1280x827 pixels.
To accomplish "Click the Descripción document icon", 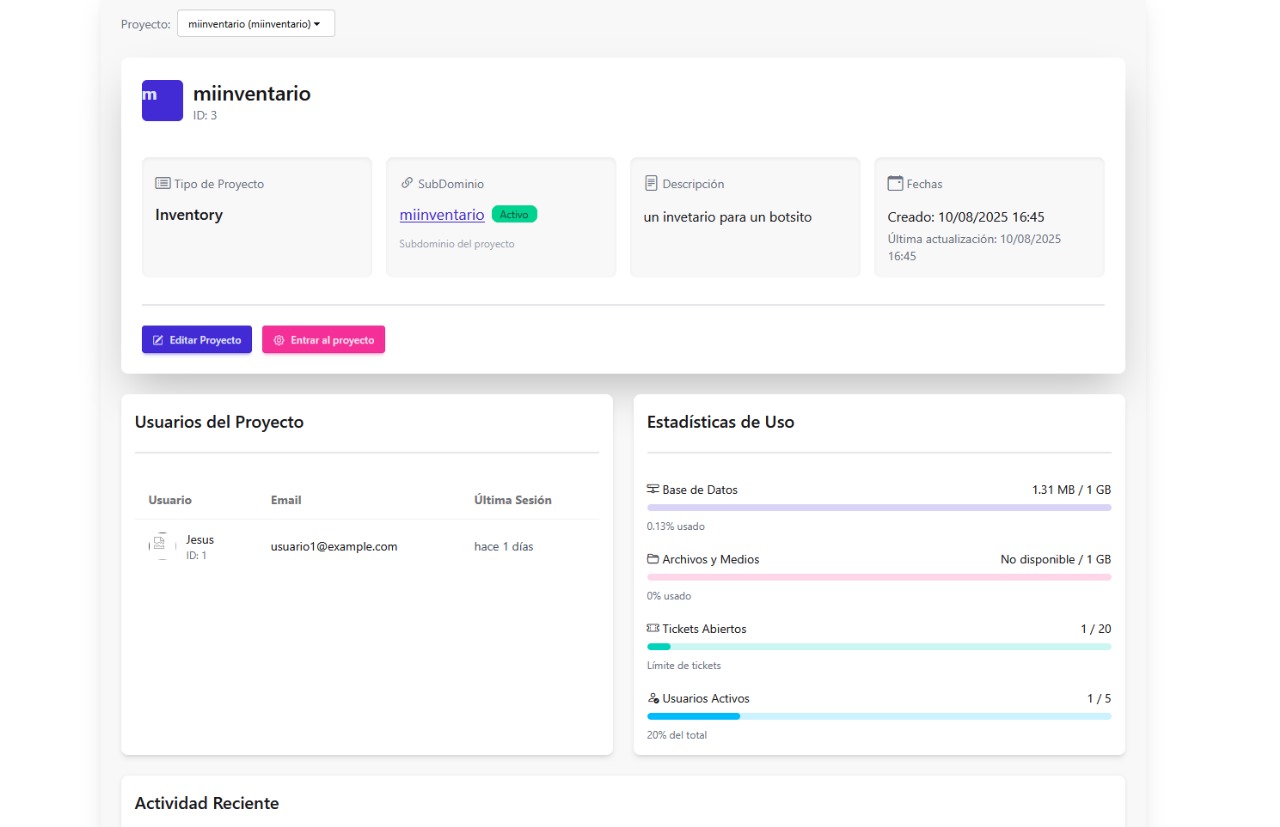I will tap(651, 184).
